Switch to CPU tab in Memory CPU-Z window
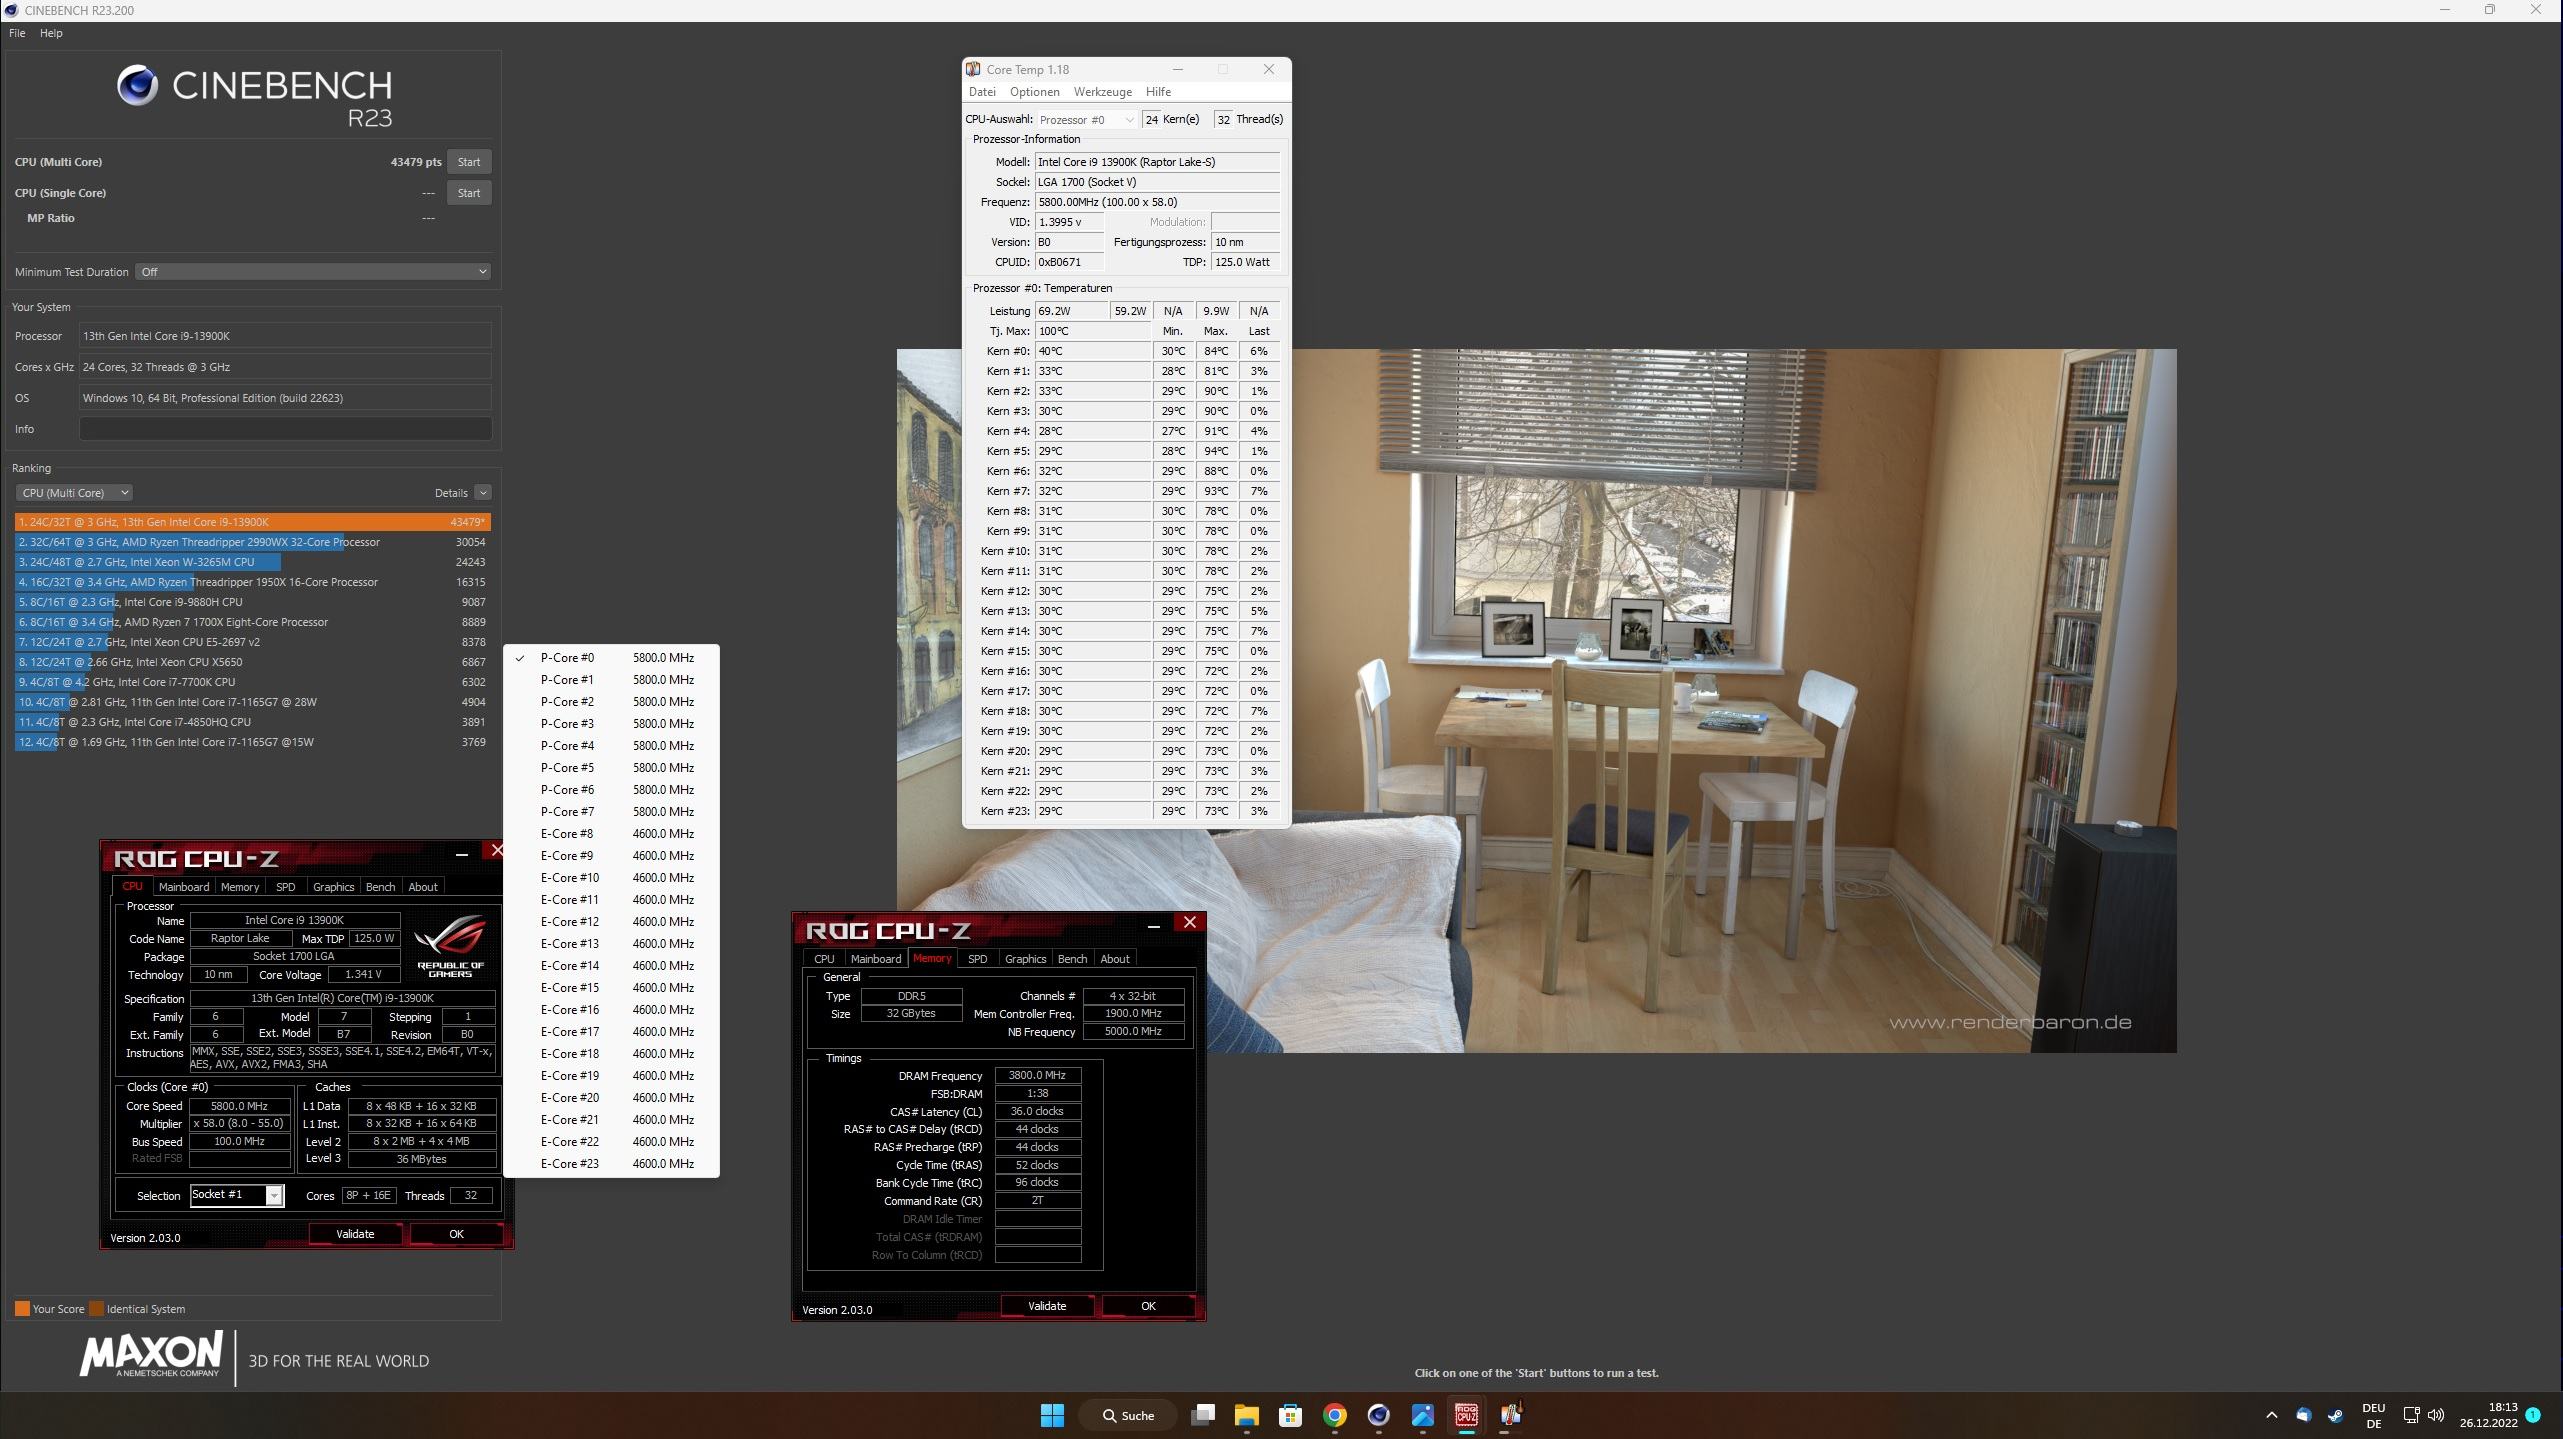Screen dimensions: 2563x1439 pos(824,959)
